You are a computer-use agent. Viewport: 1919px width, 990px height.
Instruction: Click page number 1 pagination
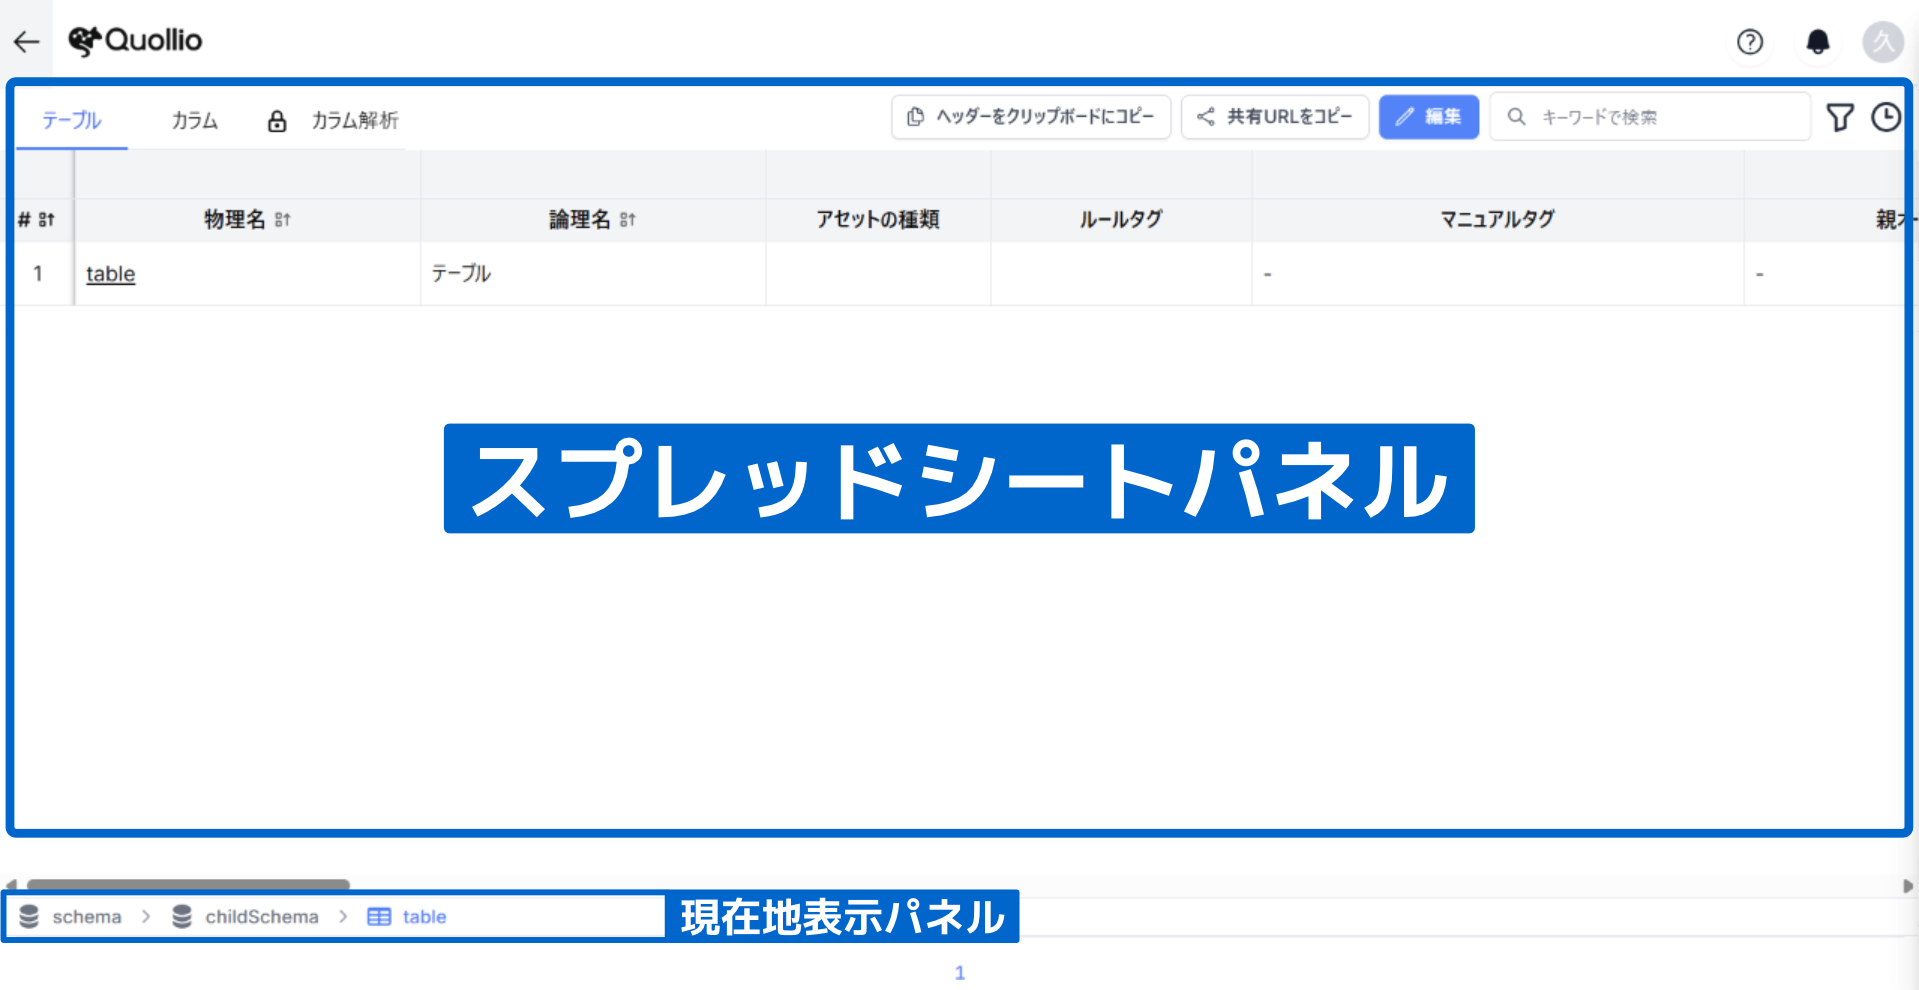(x=960, y=973)
